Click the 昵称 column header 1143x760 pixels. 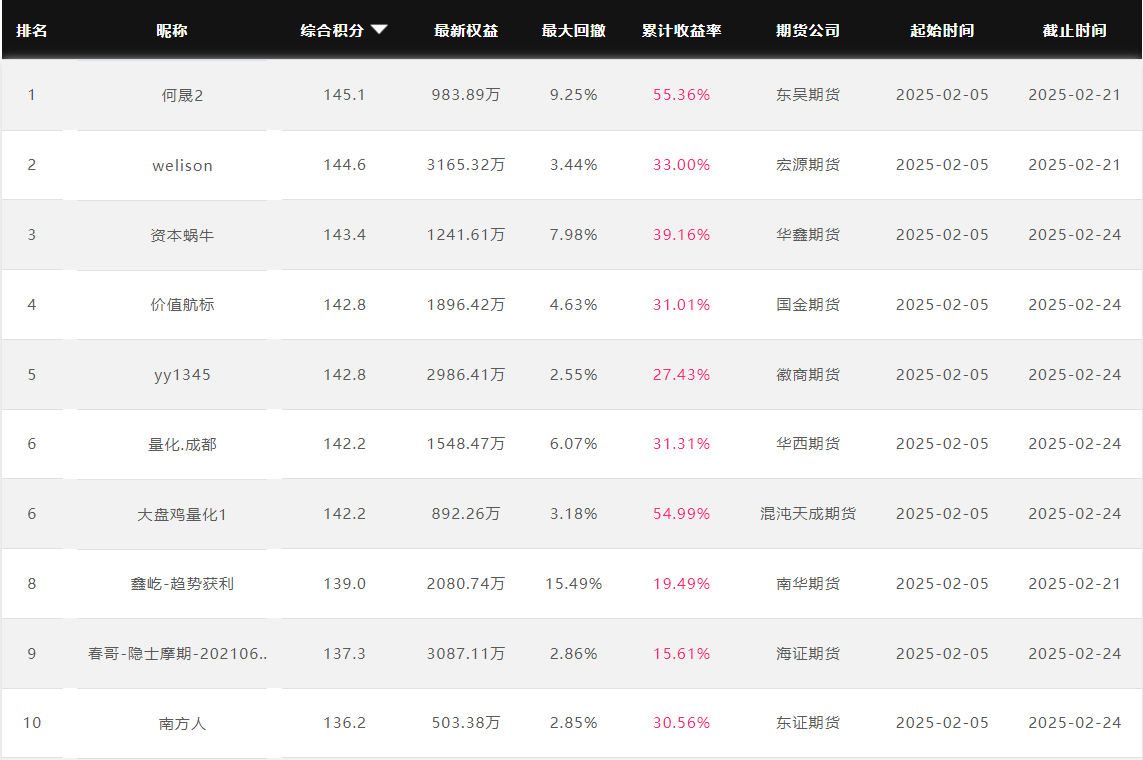172,31
